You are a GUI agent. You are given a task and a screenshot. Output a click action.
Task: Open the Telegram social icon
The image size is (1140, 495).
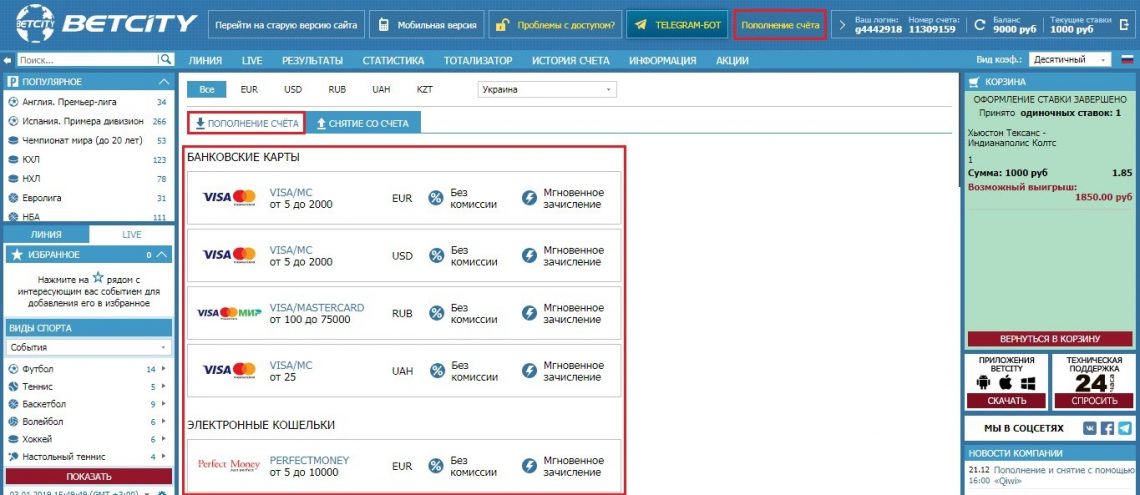(x=1124, y=428)
